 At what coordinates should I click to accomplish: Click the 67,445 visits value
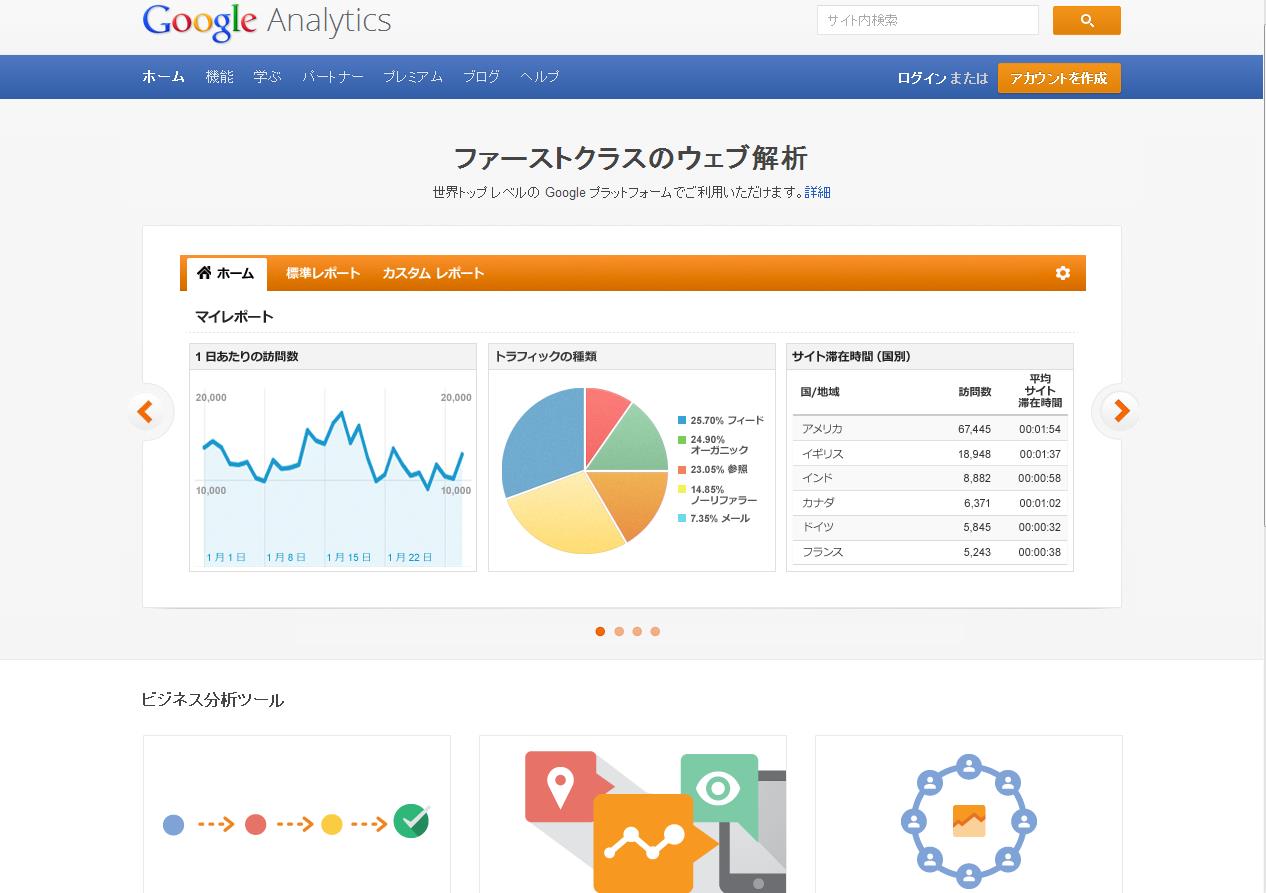(974, 429)
